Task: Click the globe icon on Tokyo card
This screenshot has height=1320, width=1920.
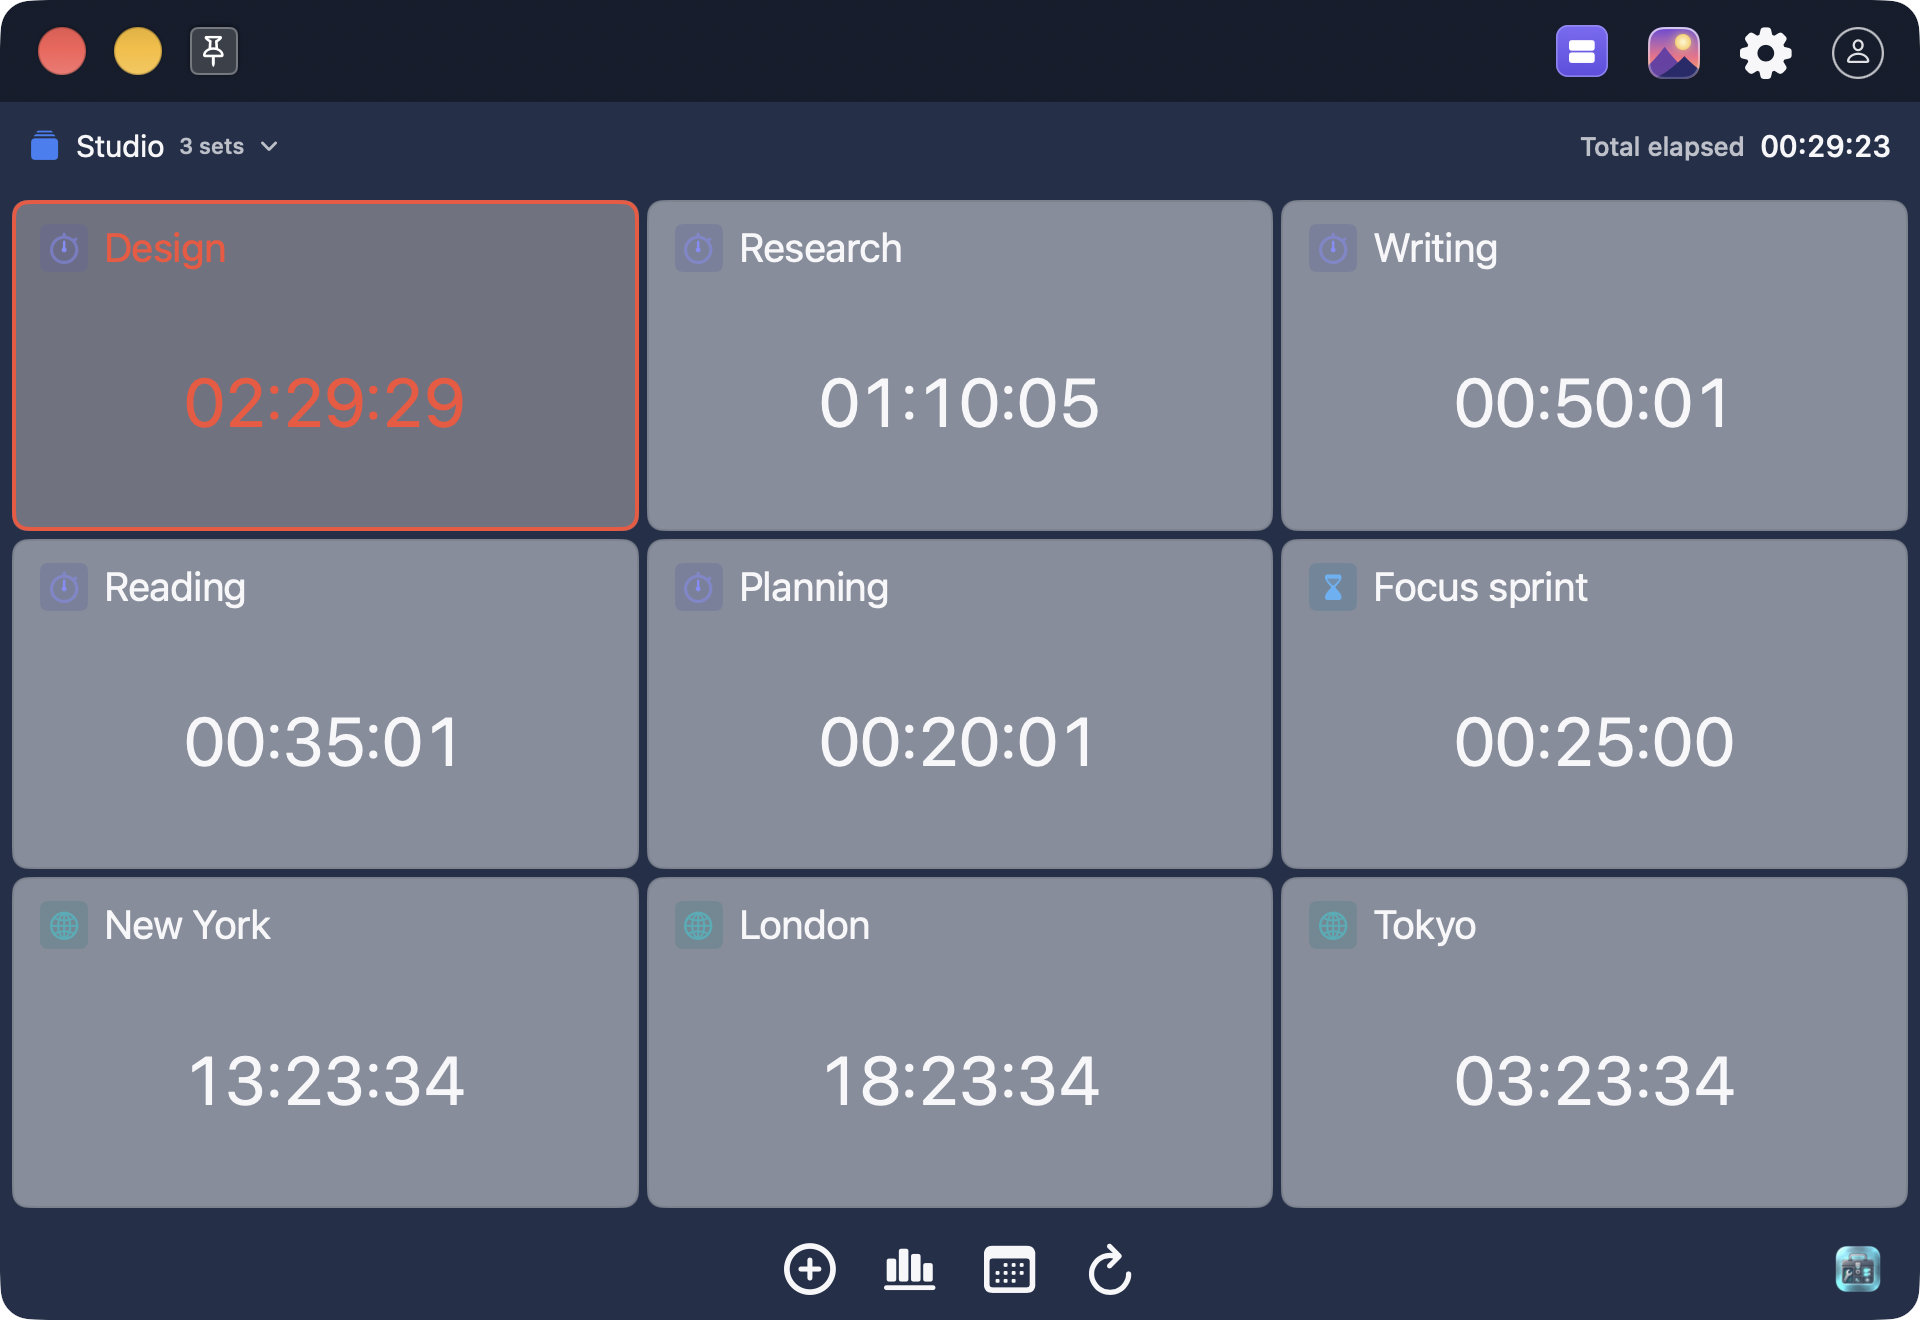Action: click(x=1332, y=925)
